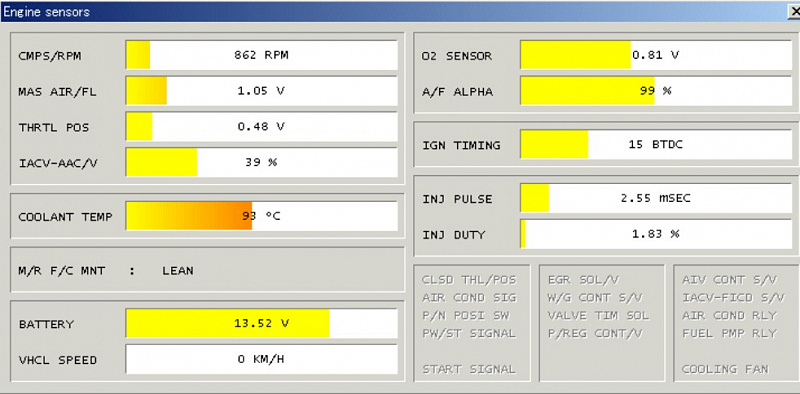Click the P/N POSI SW indicator
The image size is (800, 394).
465,315
